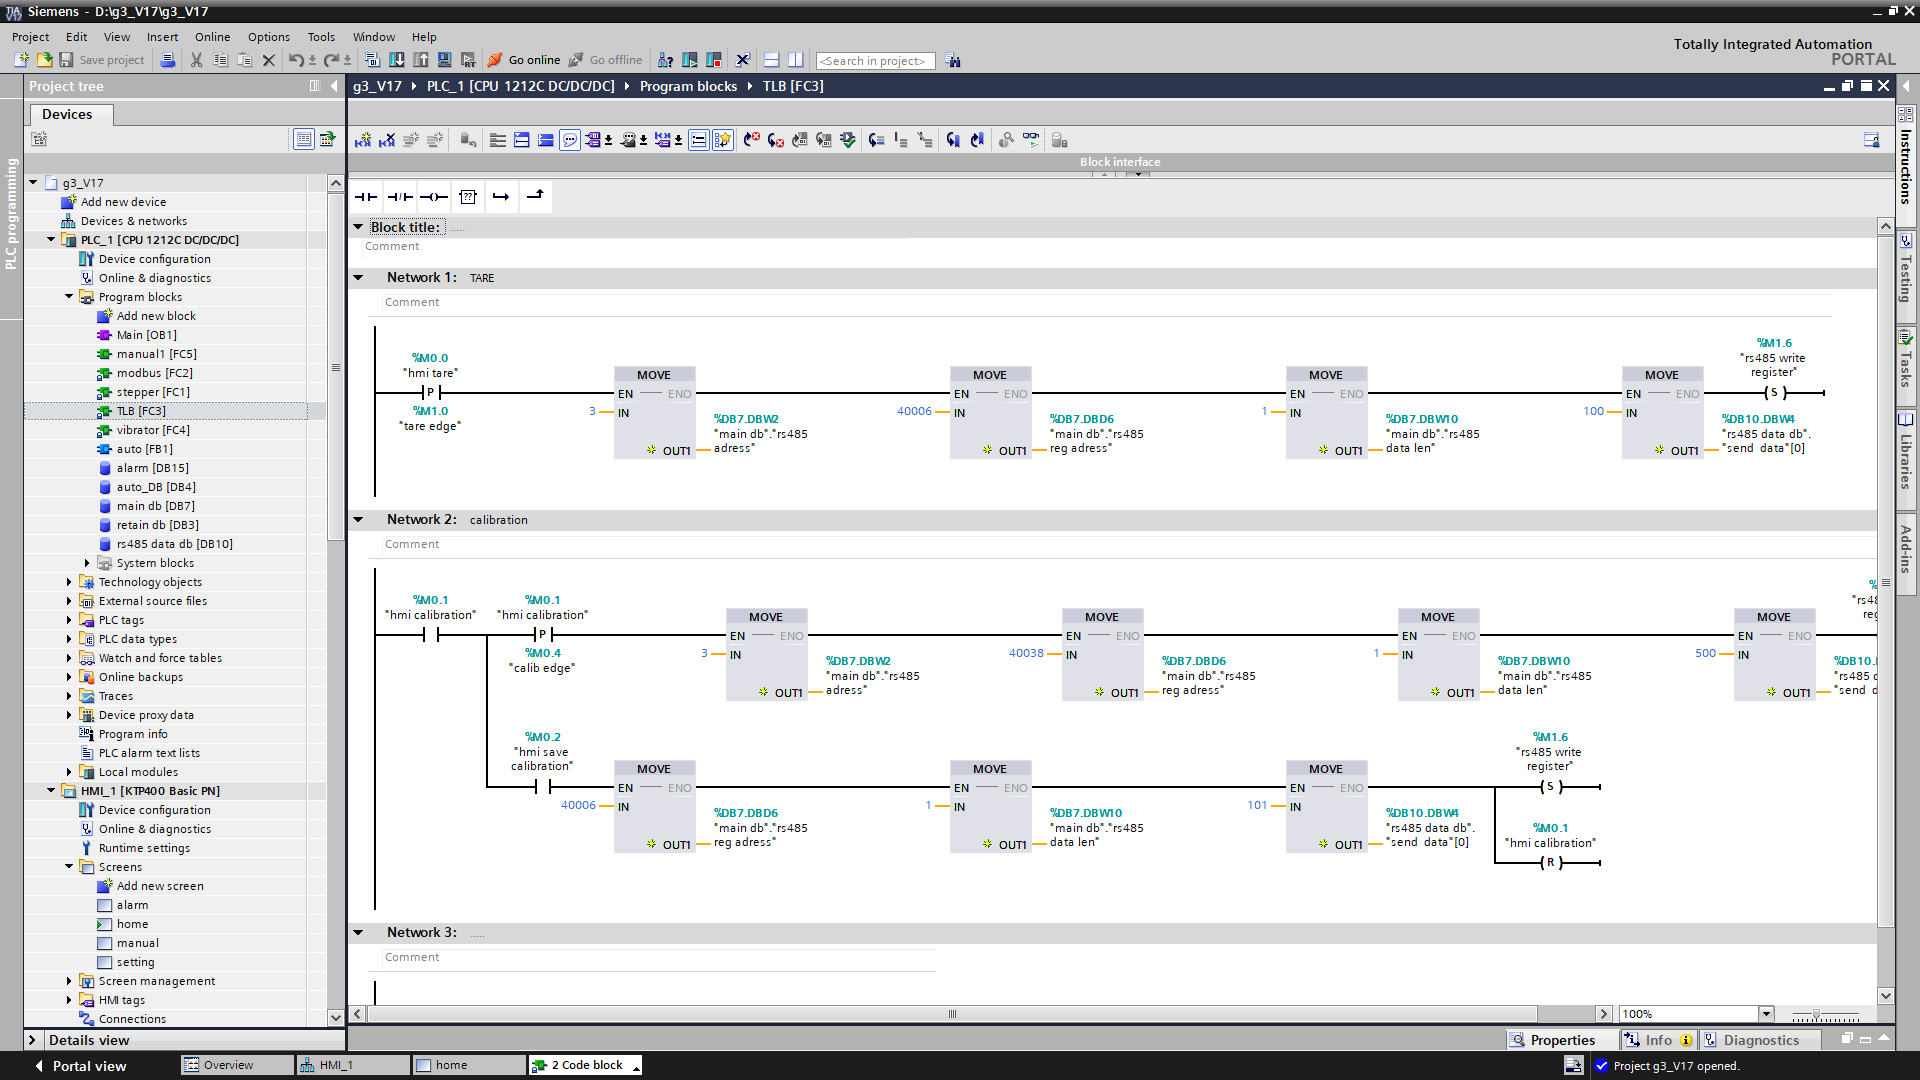Screen dimensions: 1920x1080
Task: Click the monitoring on/off glasses icon
Action: coord(1031,140)
